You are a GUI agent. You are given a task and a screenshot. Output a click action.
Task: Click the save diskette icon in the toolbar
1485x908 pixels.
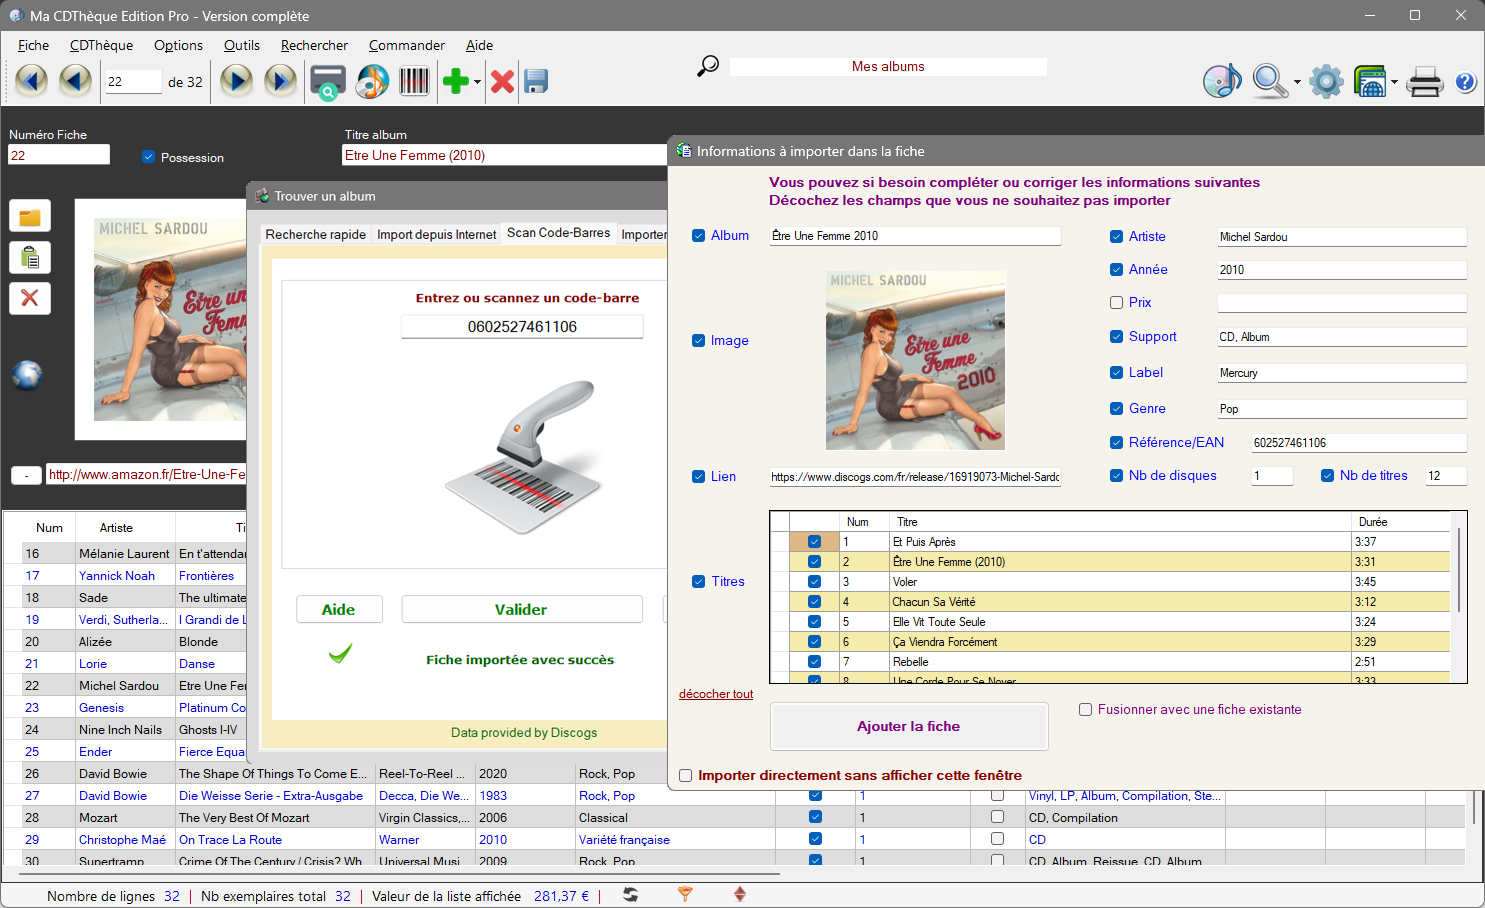pyautogui.click(x=536, y=81)
